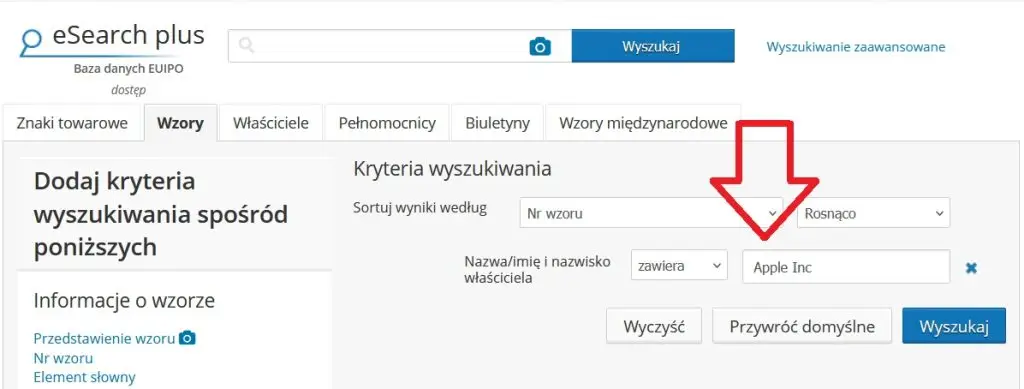Click the eSearch plus magnifier logo

pyautogui.click(x=31, y=42)
